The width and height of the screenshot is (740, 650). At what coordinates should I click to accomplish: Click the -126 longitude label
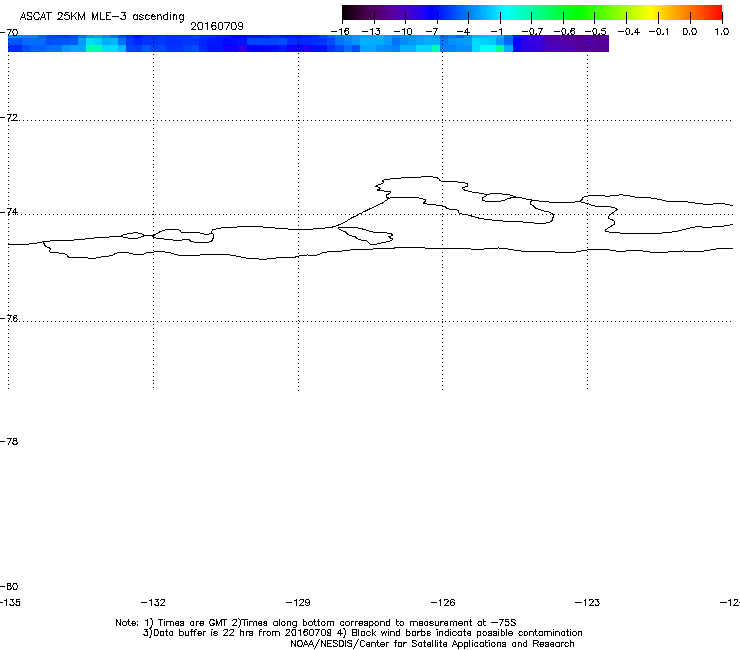point(443,603)
